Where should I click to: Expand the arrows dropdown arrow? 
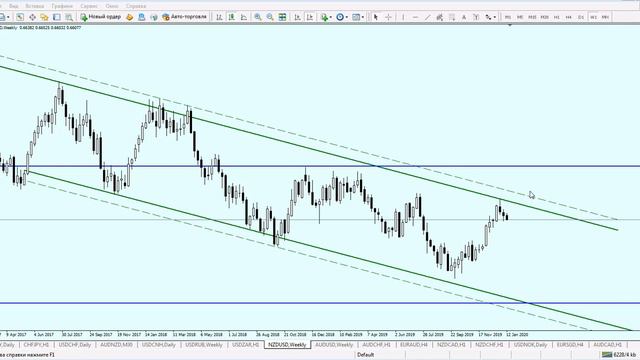[x=495, y=17]
